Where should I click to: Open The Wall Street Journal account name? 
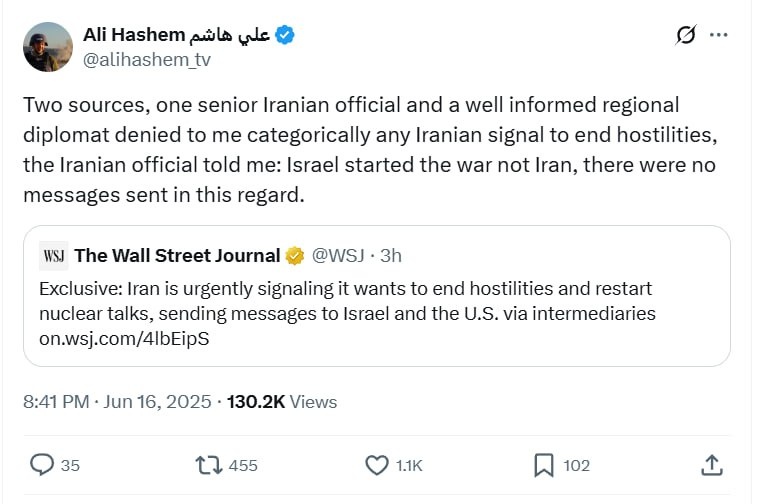pos(177,255)
